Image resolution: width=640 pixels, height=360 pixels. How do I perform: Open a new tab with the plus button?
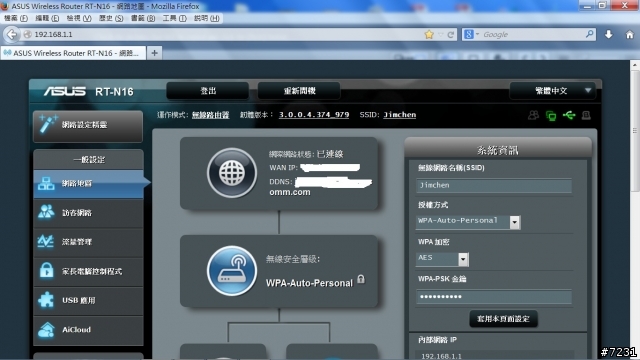coord(154,53)
